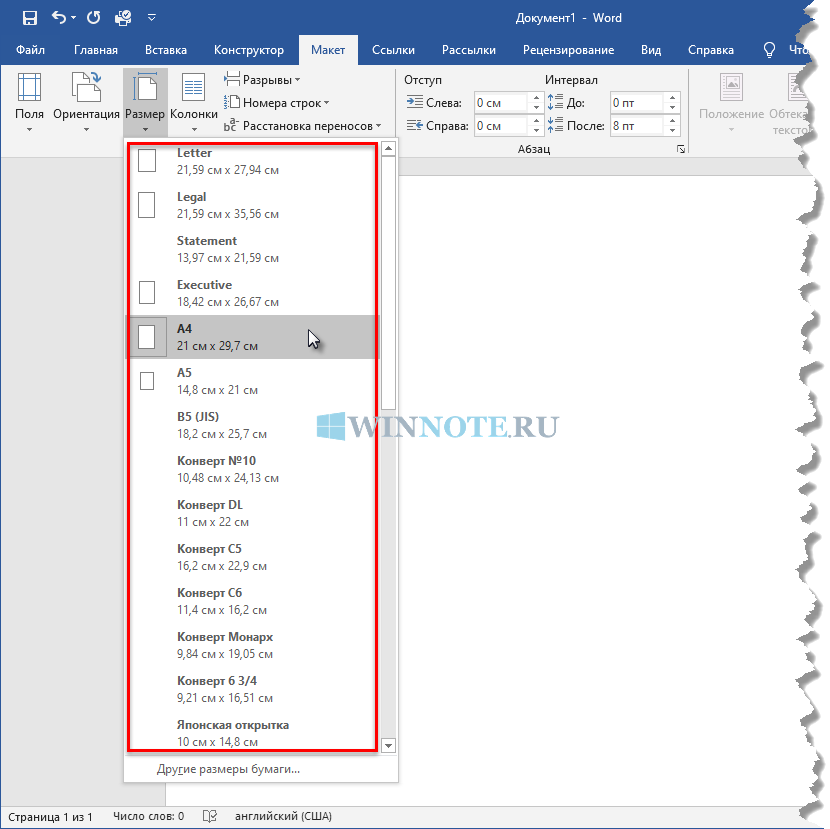Switch to the Ссылки tab

(x=393, y=50)
